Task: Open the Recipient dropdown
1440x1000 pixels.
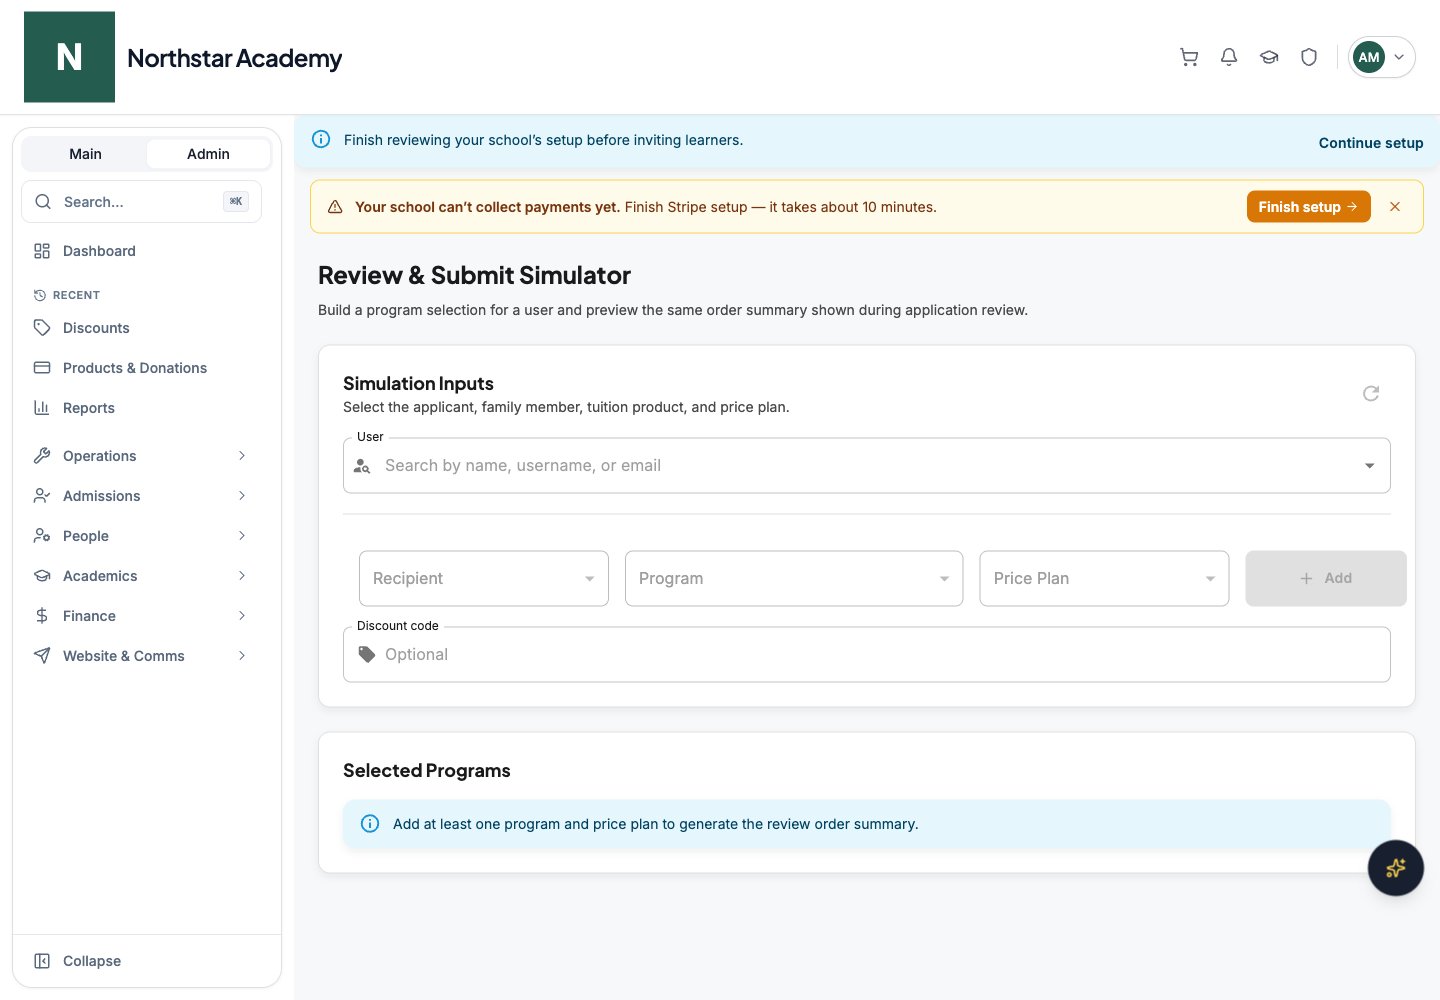Action: point(484,579)
